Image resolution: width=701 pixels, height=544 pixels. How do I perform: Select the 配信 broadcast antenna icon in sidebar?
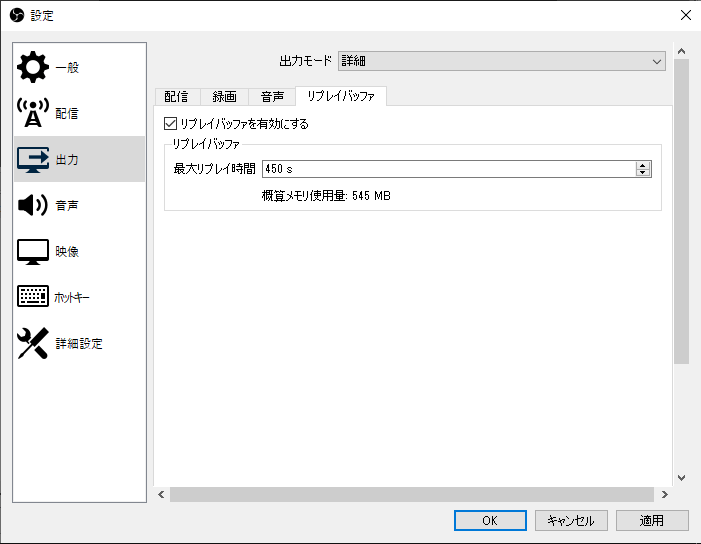(x=33, y=113)
